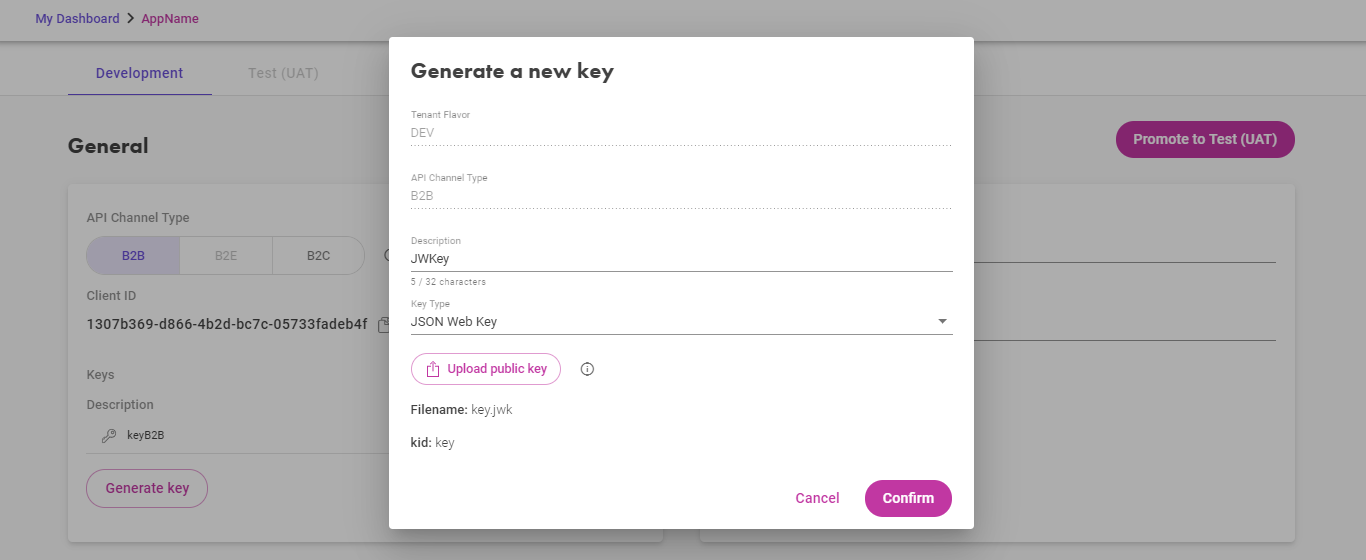The height and width of the screenshot is (560, 1366).
Task: Switch to the Test (UAT) tab
Action: (283, 73)
